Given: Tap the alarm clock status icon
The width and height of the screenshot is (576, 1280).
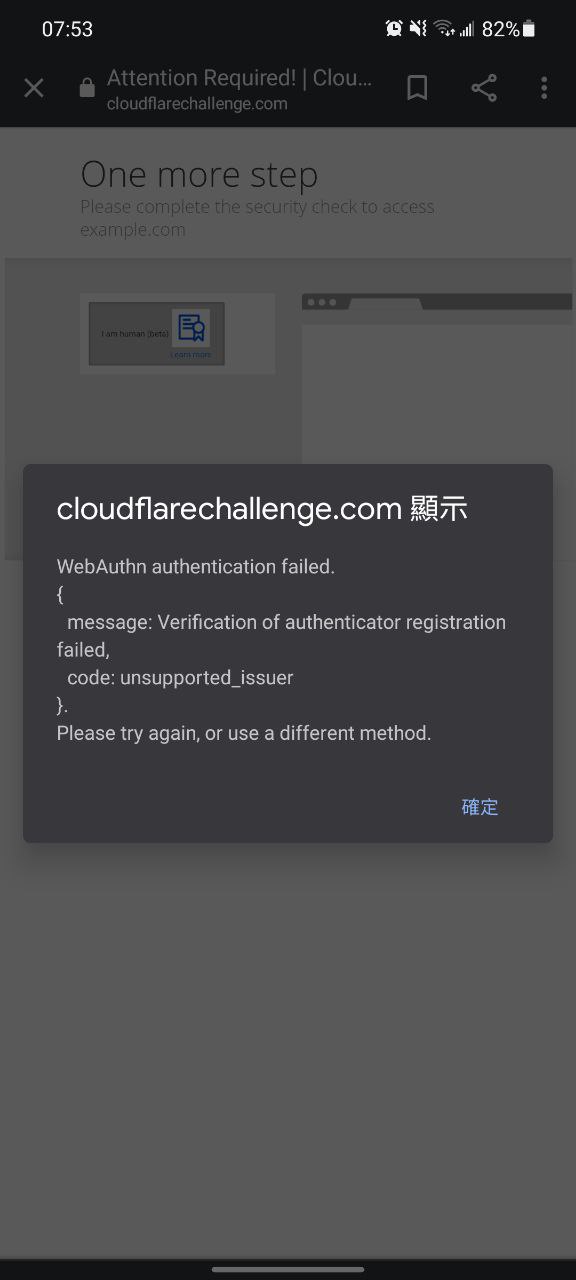Looking at the screenshot, I should tap(394, 29).
